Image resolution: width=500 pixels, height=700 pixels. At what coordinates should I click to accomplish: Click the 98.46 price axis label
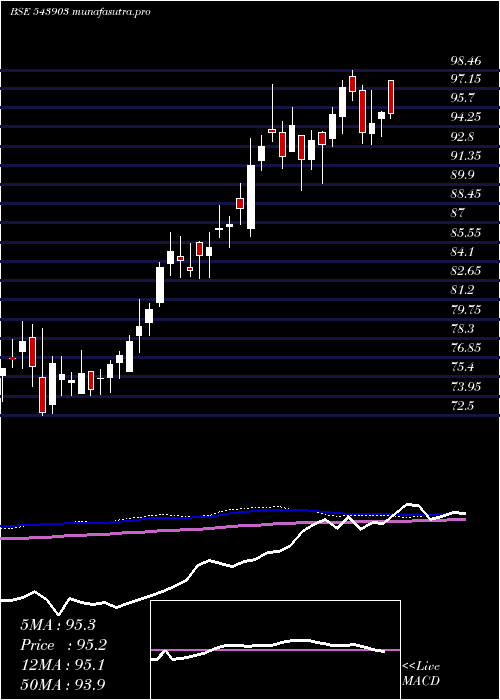point(465,60)
